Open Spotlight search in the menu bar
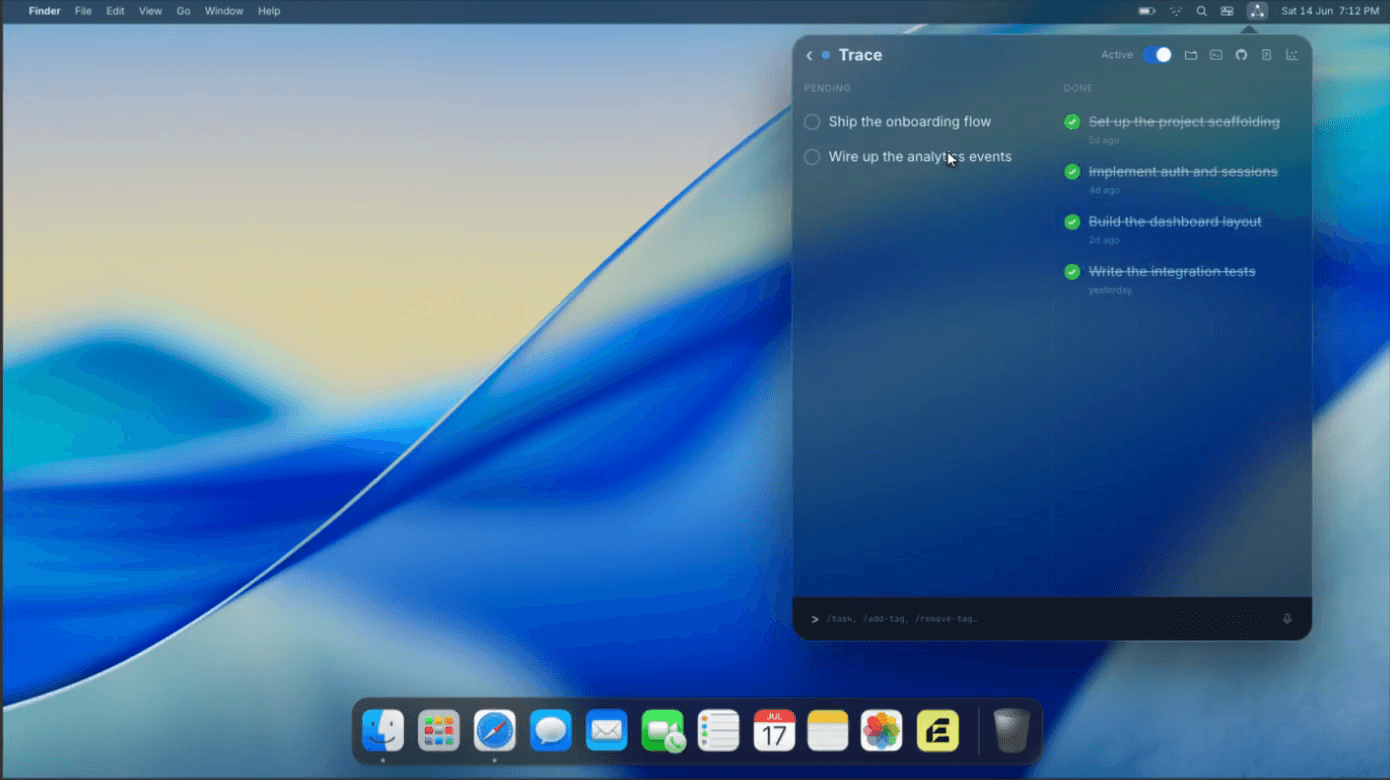1390x780 pixels. pyautogui.click(x=1202, y=11)
